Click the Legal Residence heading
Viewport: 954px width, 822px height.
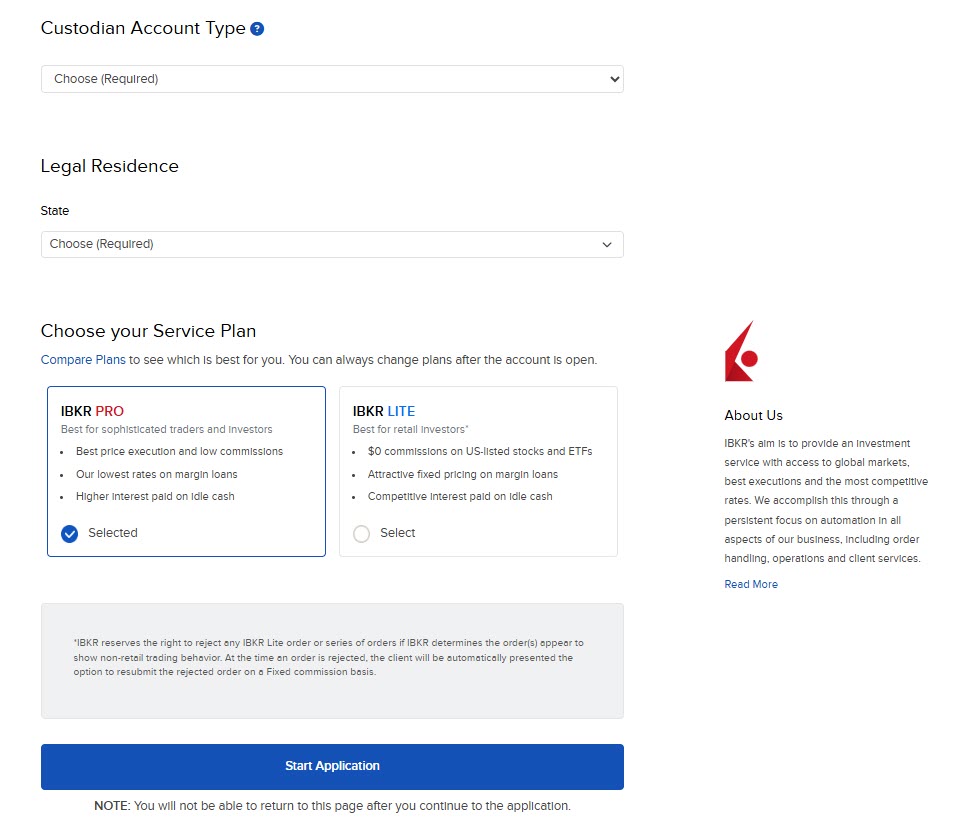click(x=110, y=166)
